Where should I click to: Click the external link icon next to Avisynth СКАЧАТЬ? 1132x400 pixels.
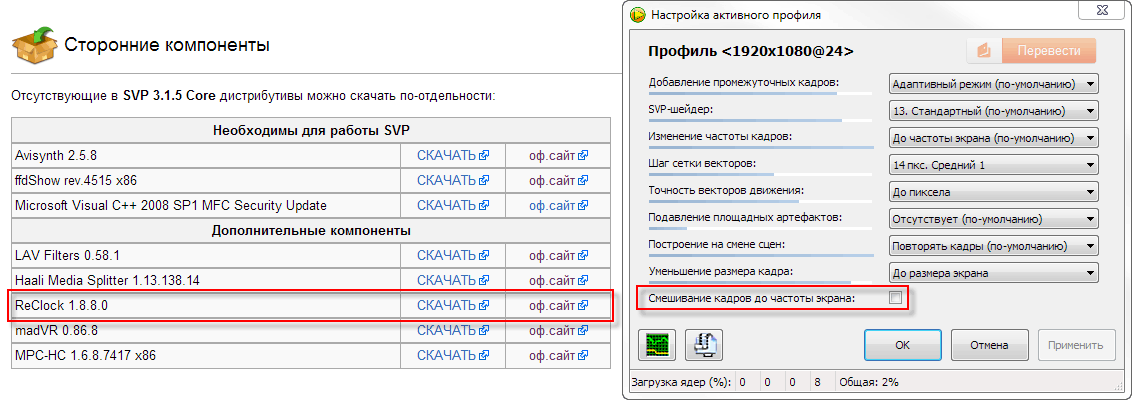coord(484,156)
